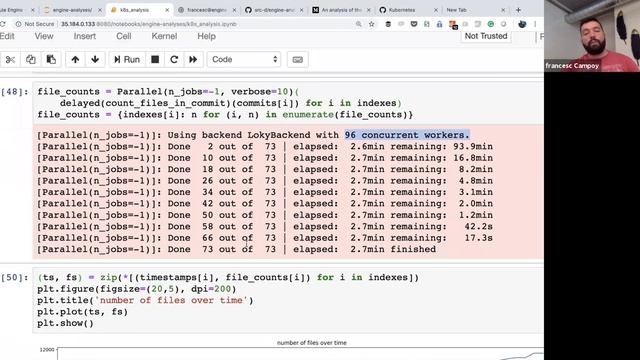
Task: Click the cell prompt '[50]:'
Action: click(15, 277)
